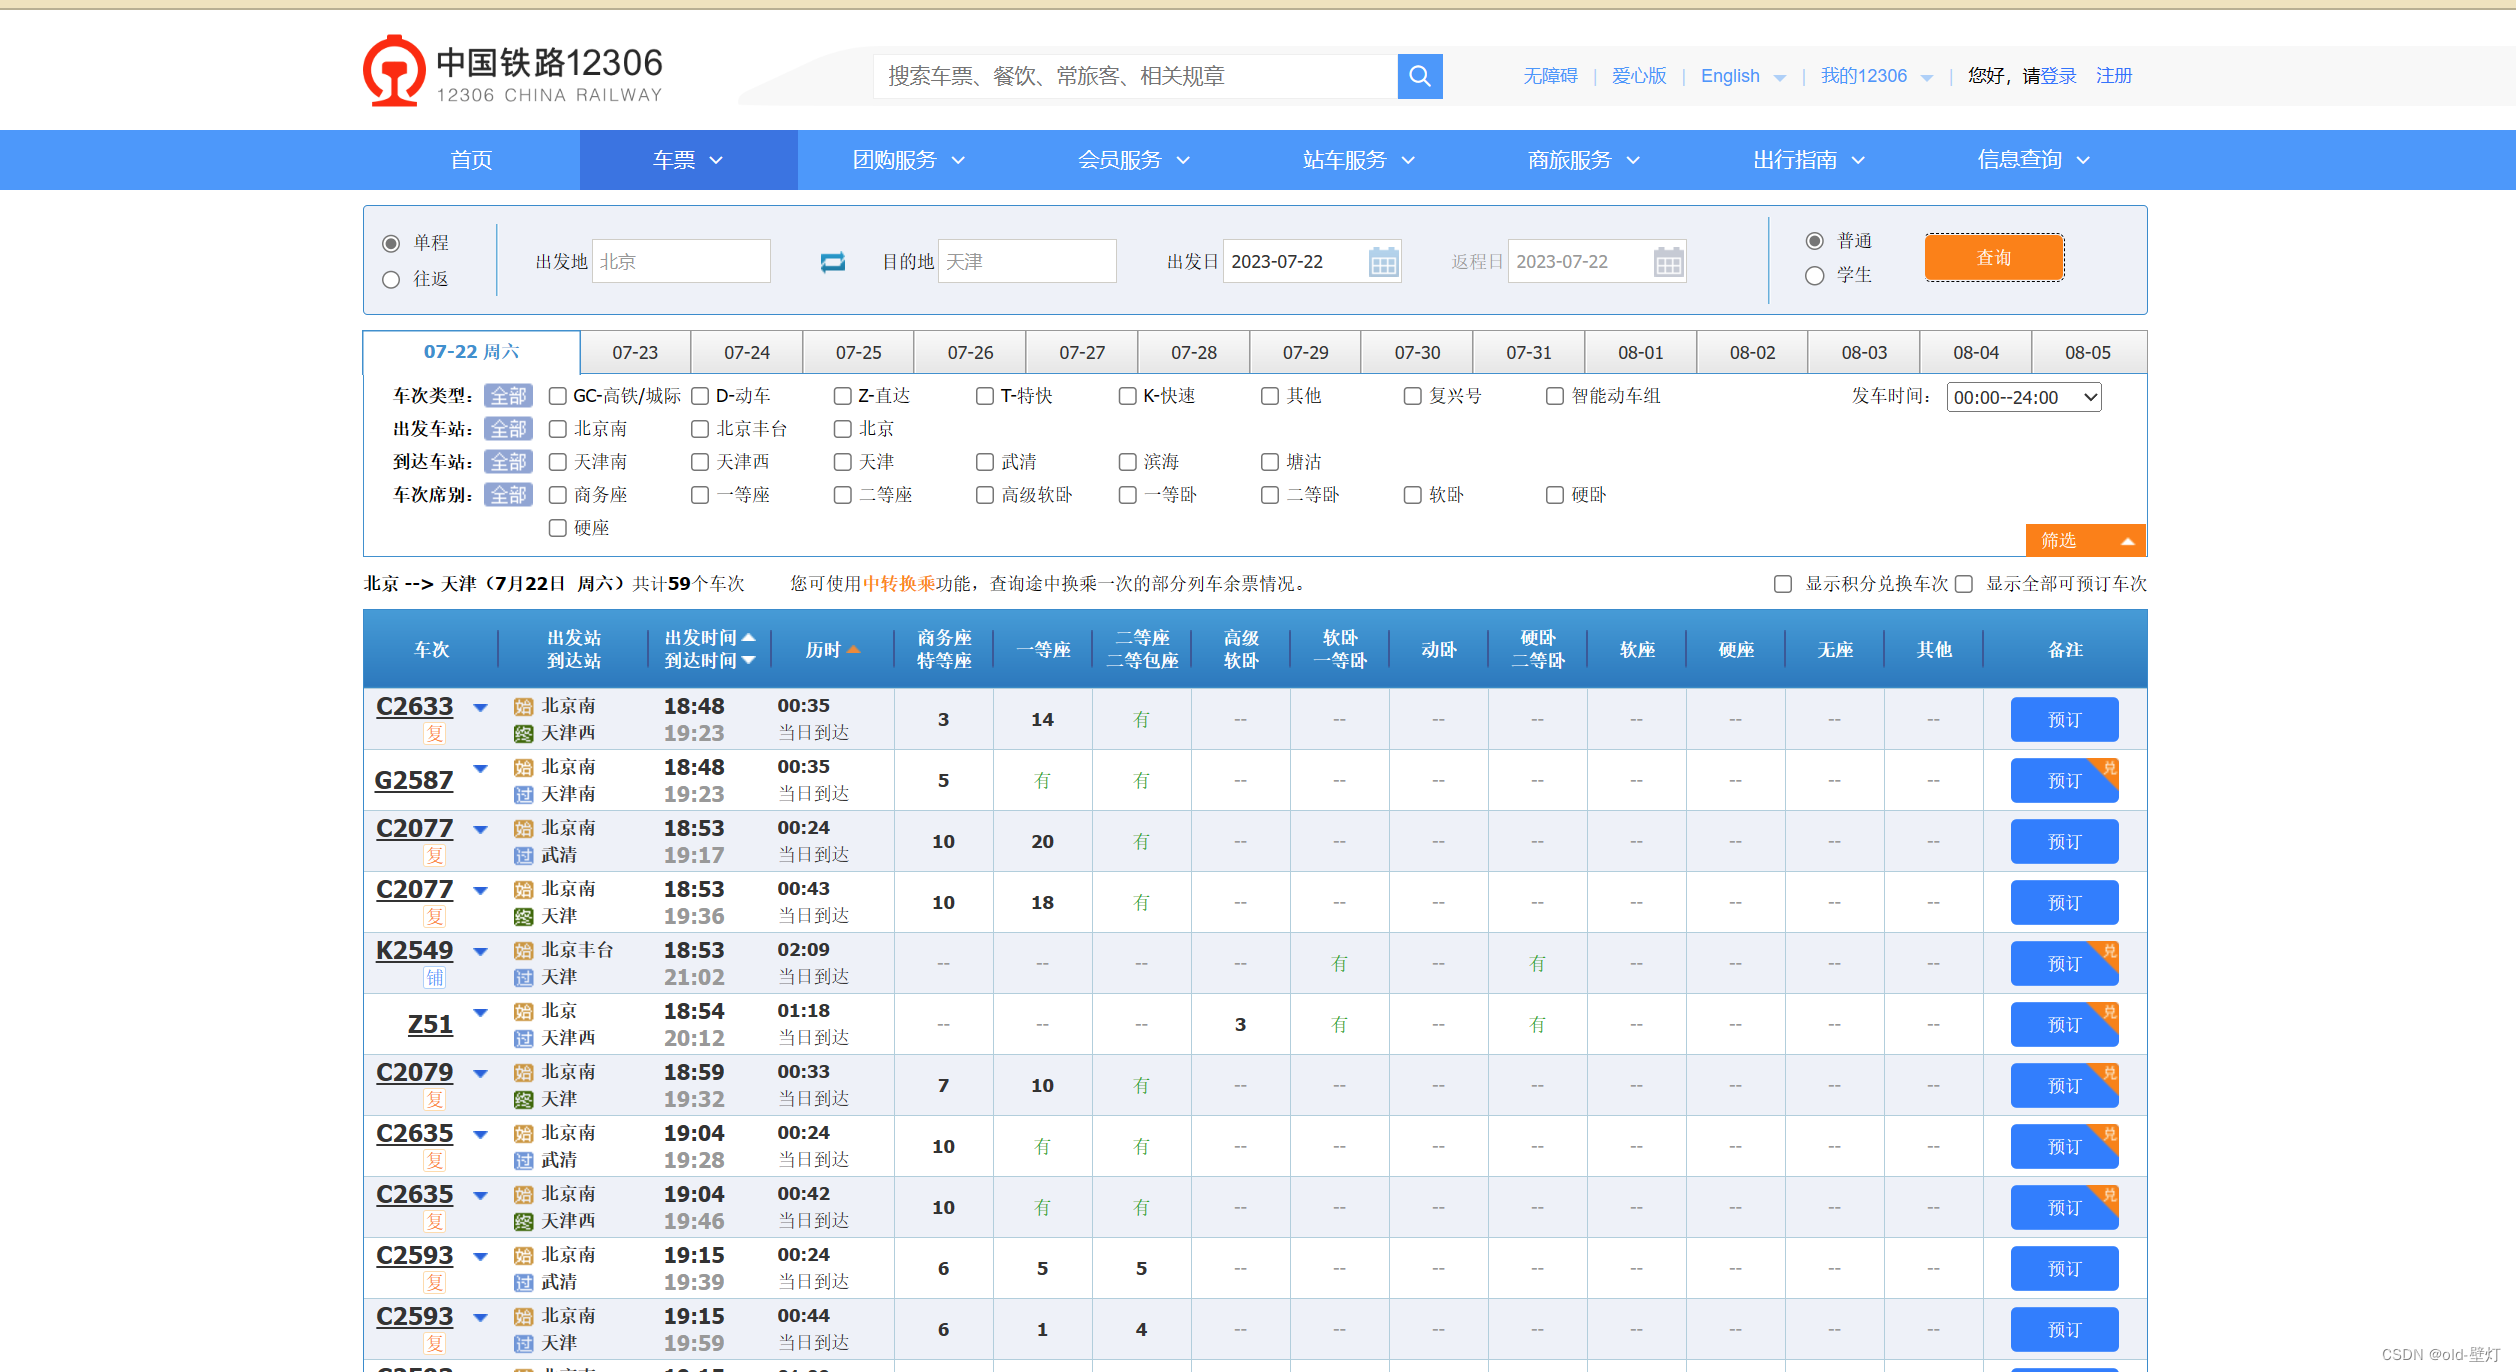Click the magnifier search button
Image resolution: width=2516 pixels, height=1372 pixels.
(1419, 76)
